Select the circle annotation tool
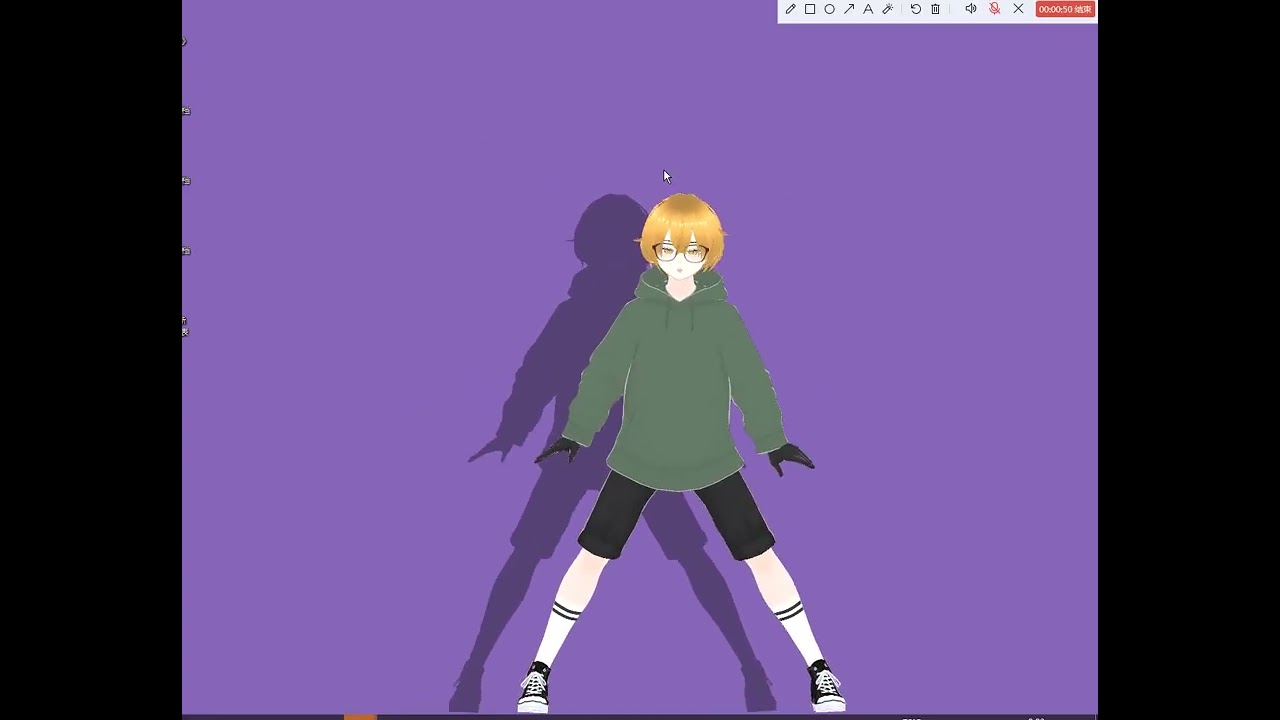This screenshot has height=720, width=1280. 829,9
